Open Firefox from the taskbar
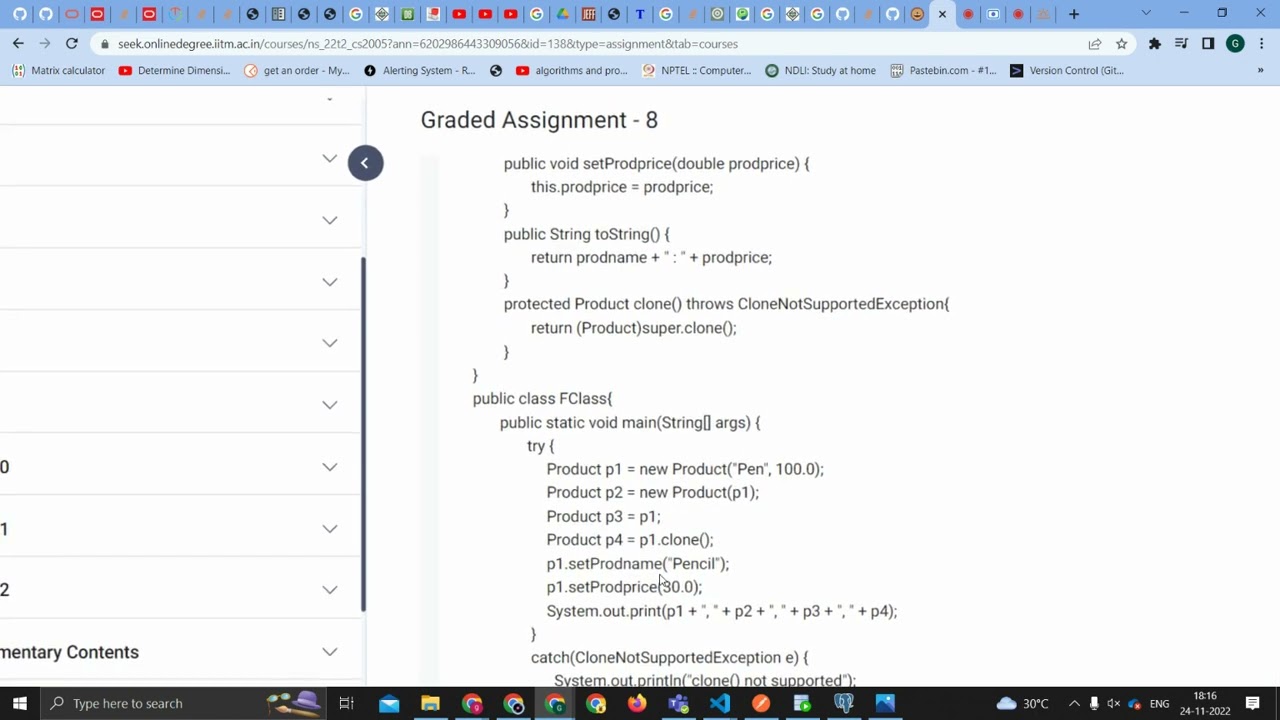Viewport: 1280px width, 720px height. (637, 703)
